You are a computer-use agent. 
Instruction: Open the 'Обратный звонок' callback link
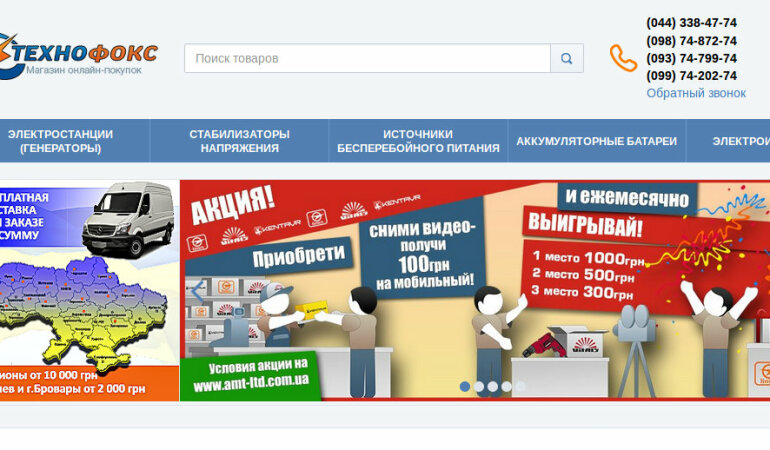tap(696, 93)
